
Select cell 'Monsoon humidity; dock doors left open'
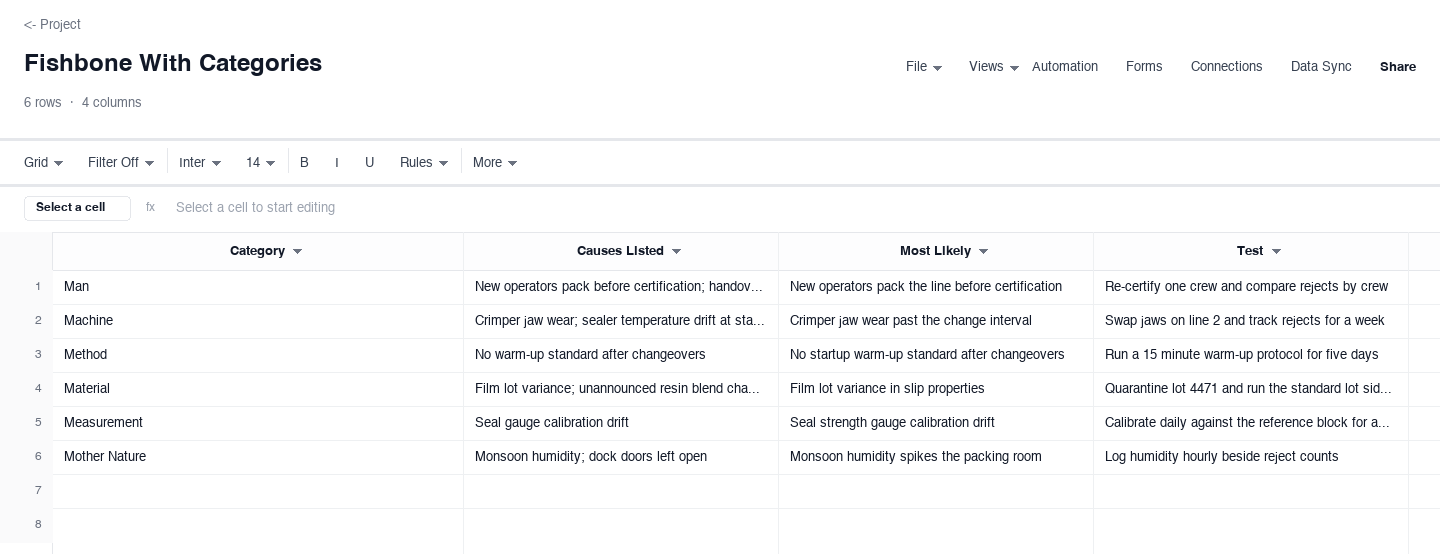pyautogui.click(x=621, y=457)
